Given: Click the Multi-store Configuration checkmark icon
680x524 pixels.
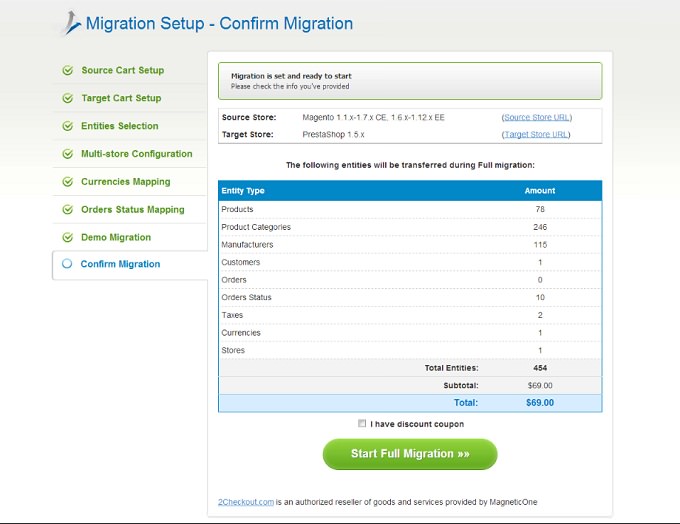Looking at the screenshot, I should pyautogui.click(x=68, y=154).
